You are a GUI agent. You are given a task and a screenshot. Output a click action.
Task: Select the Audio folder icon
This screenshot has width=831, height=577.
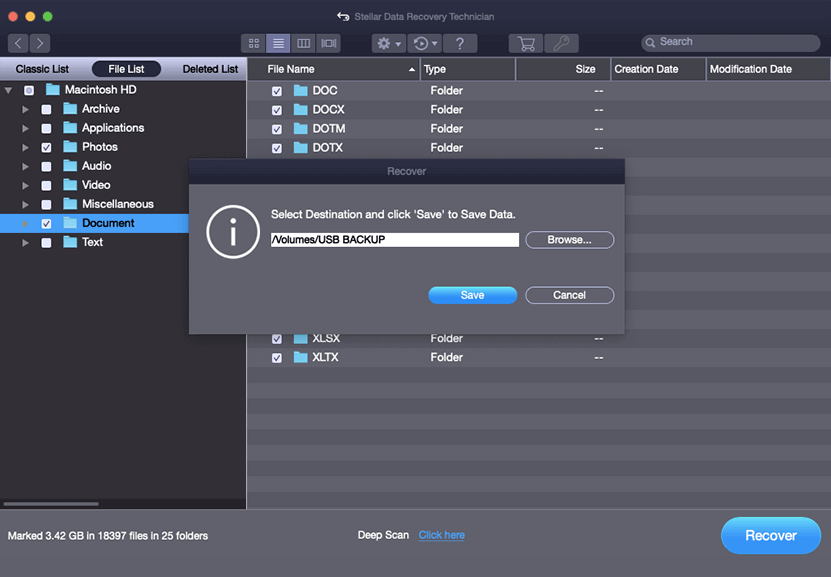pyautogui.click(x=70, y=166)
